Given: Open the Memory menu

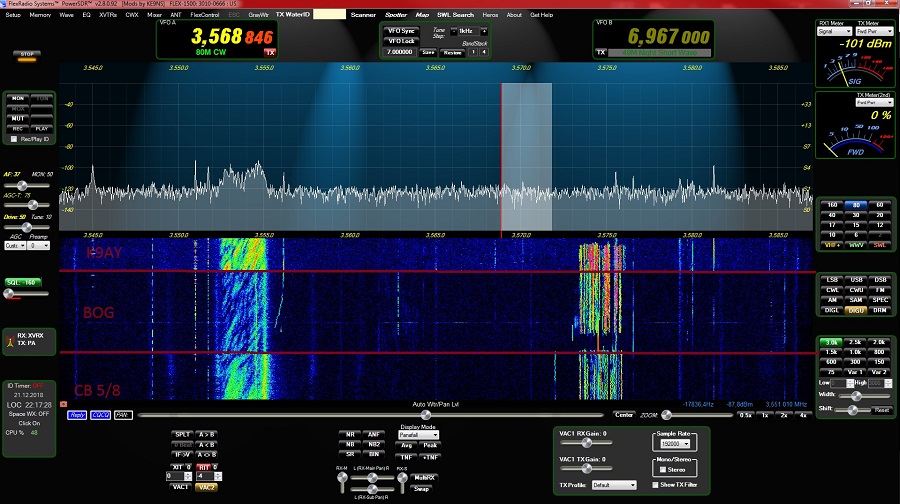Looking at the screenshot, I should point(40,15).
